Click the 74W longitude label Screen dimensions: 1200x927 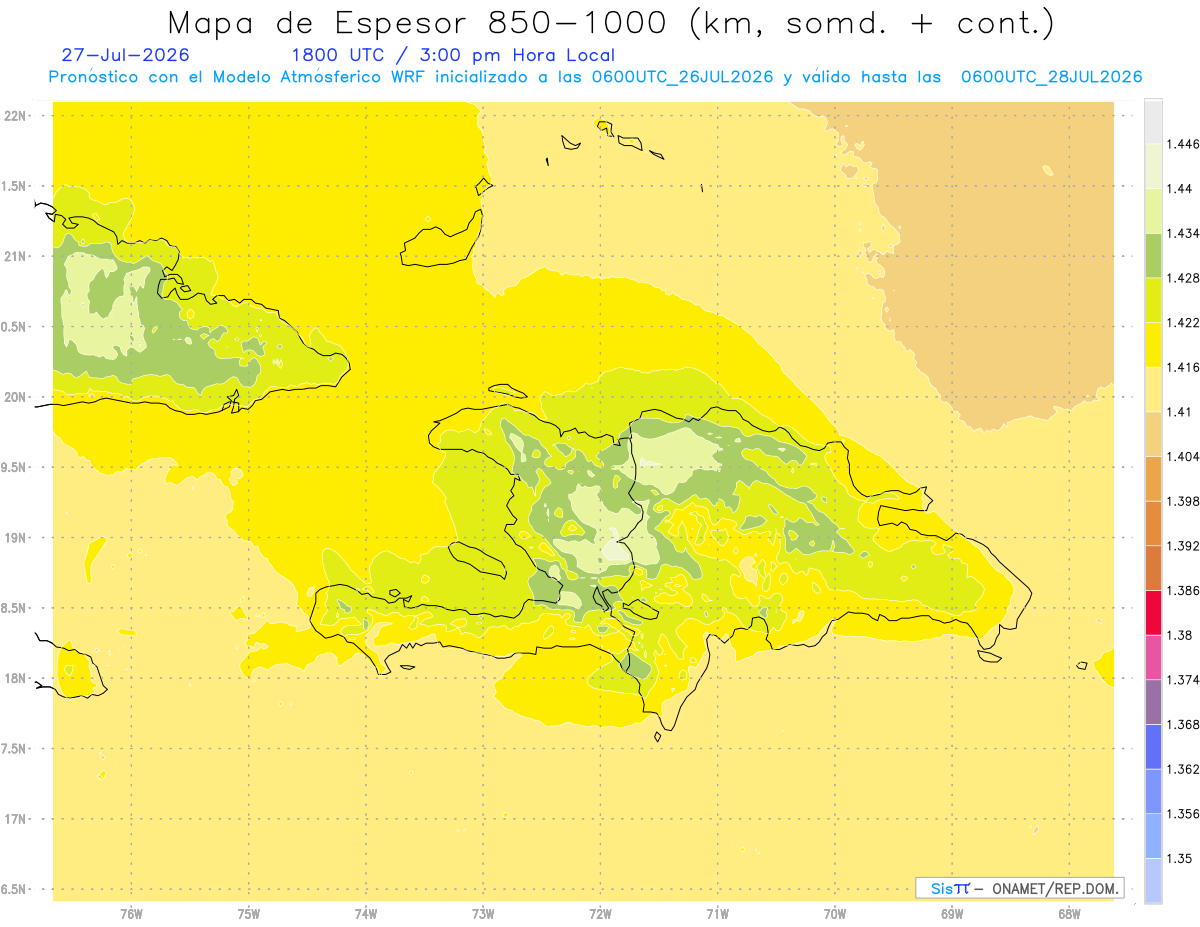coord(366,914)
